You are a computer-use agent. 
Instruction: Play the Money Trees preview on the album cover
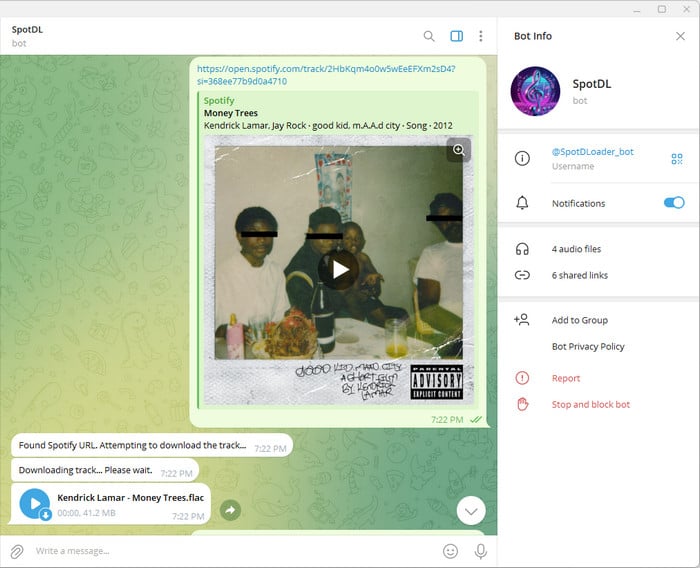pos(338,269)
